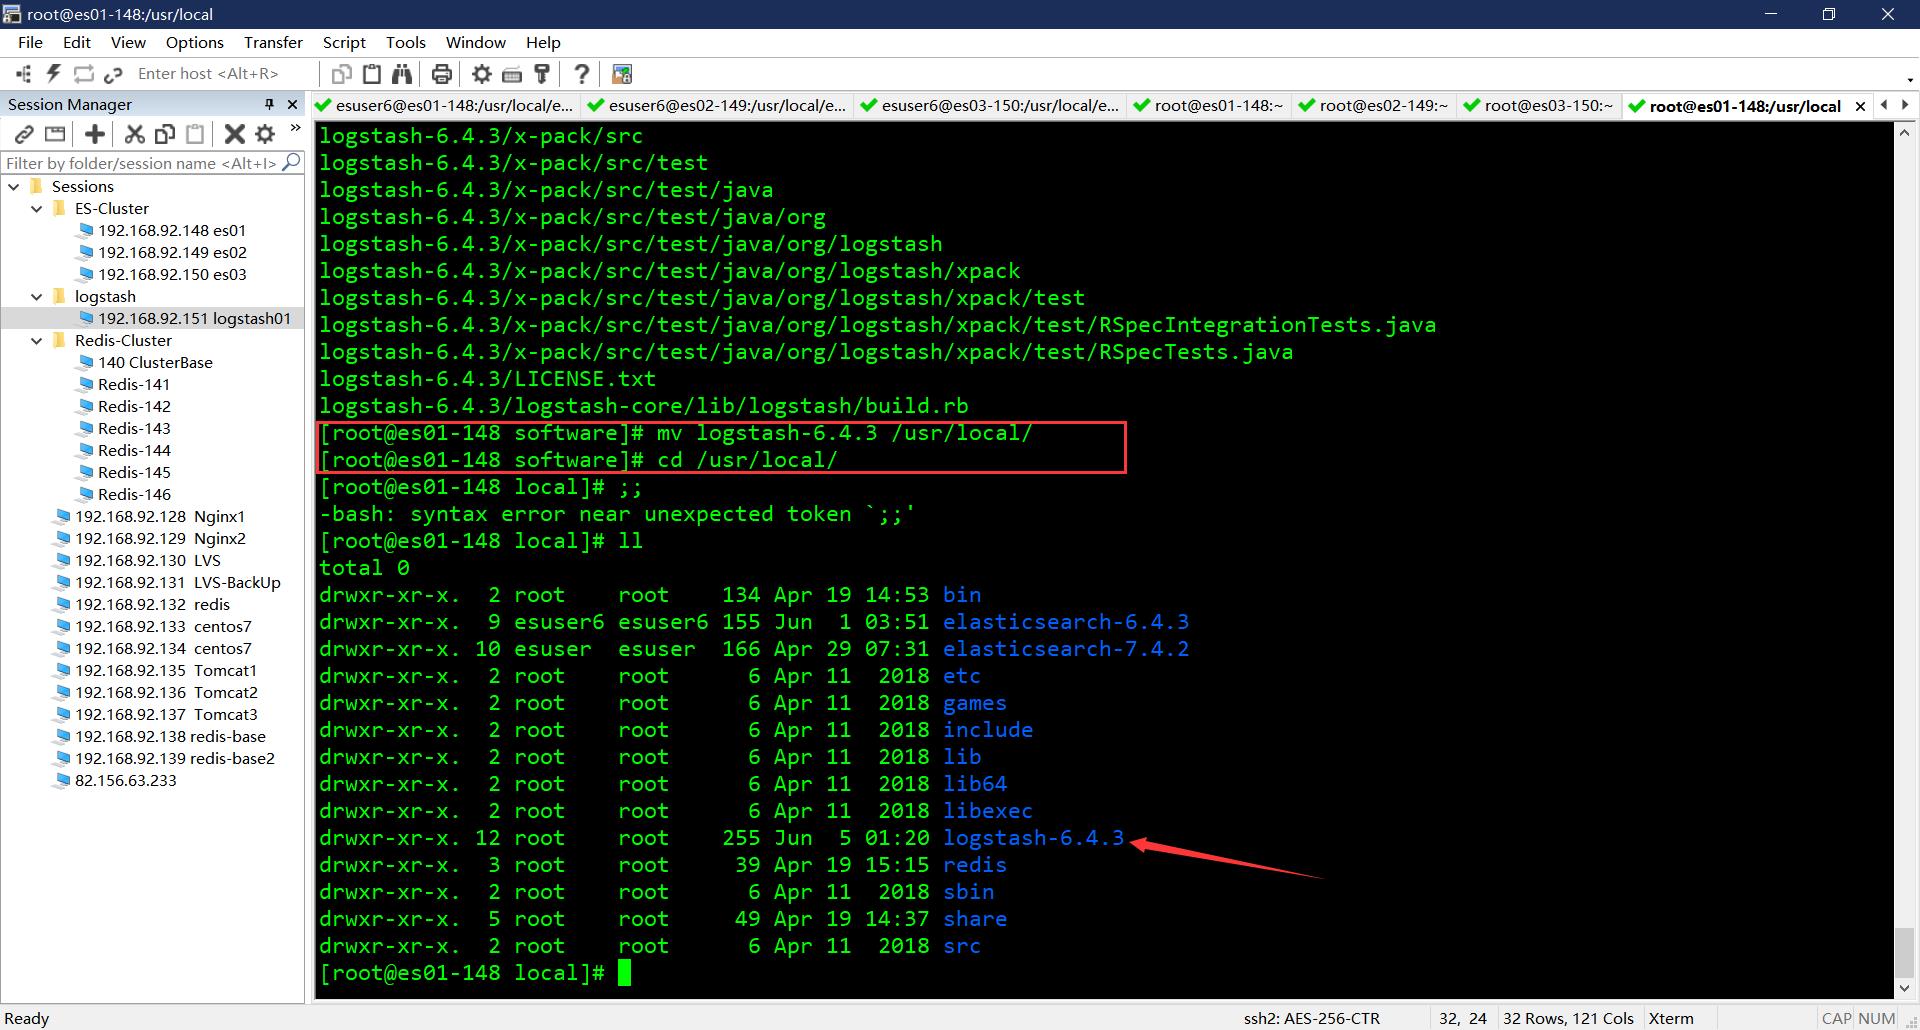Select session 192.168.92.151 logstash01
The width and height of the screenshot is (1920, 1030).
coord(194,319)
